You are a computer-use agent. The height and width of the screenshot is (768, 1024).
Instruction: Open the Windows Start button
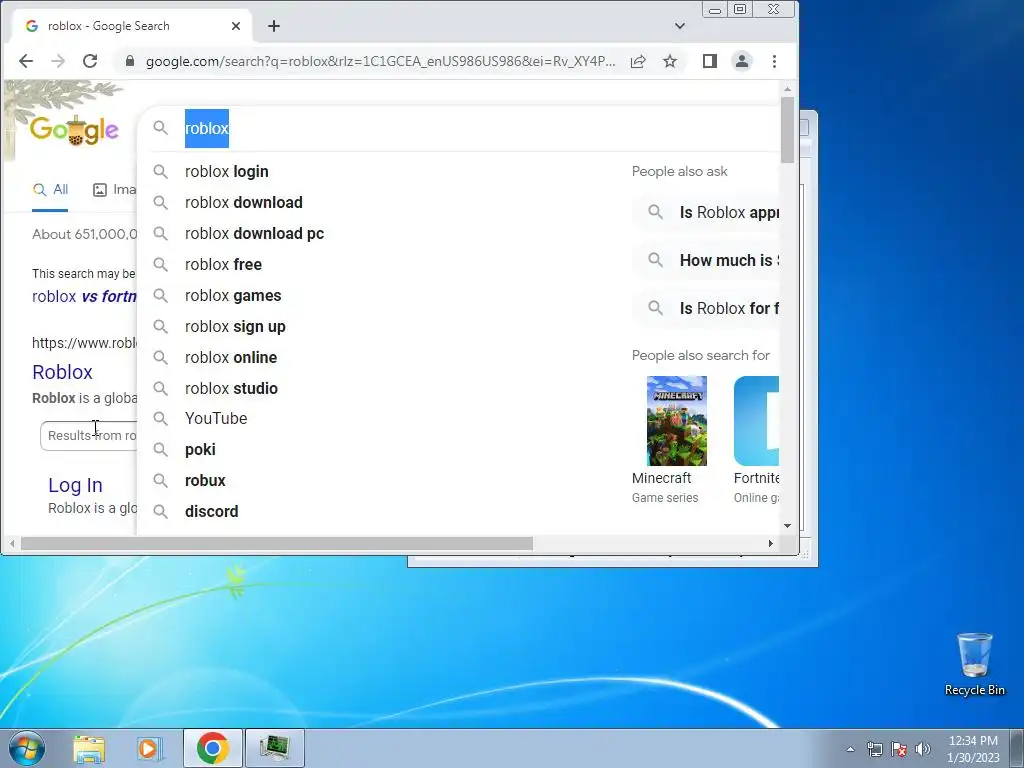[27, 748]
